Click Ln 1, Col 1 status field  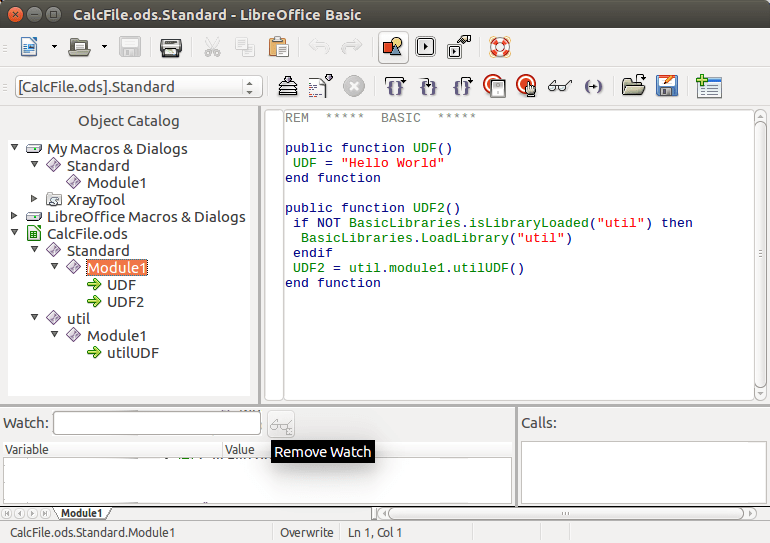(x=375, y=533)
